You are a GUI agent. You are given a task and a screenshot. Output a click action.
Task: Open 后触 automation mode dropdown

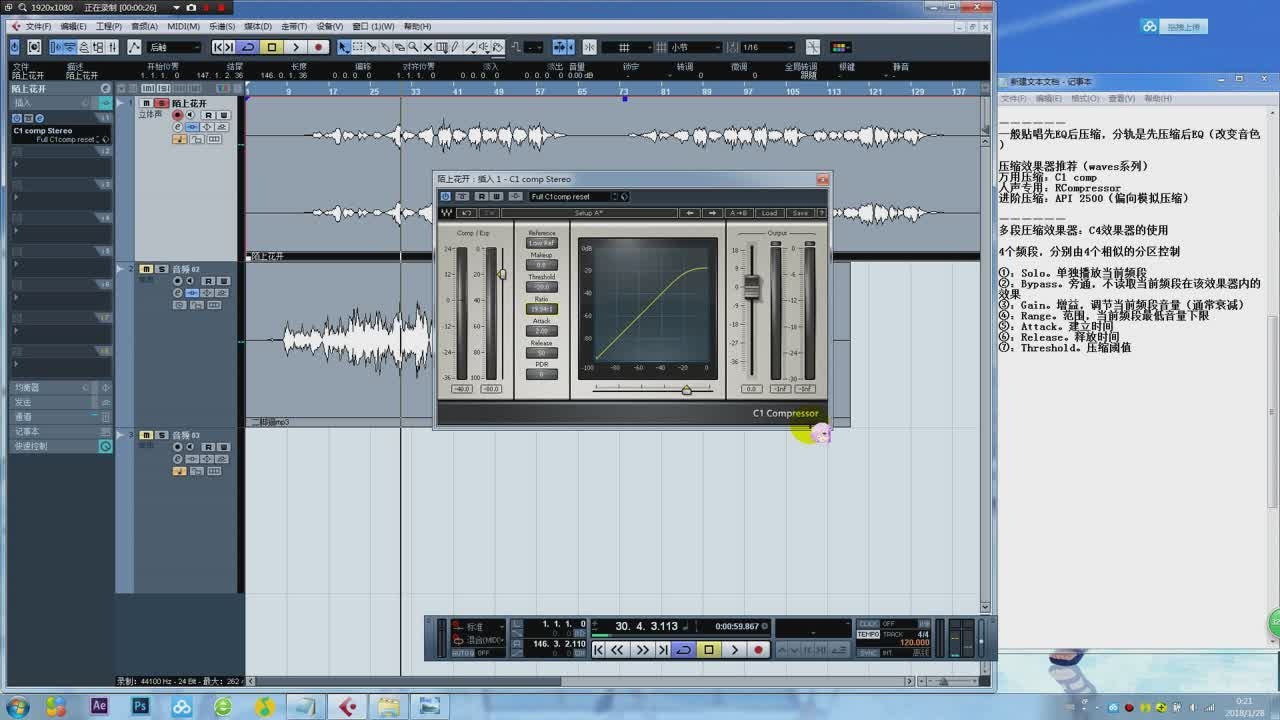point(173,47)
